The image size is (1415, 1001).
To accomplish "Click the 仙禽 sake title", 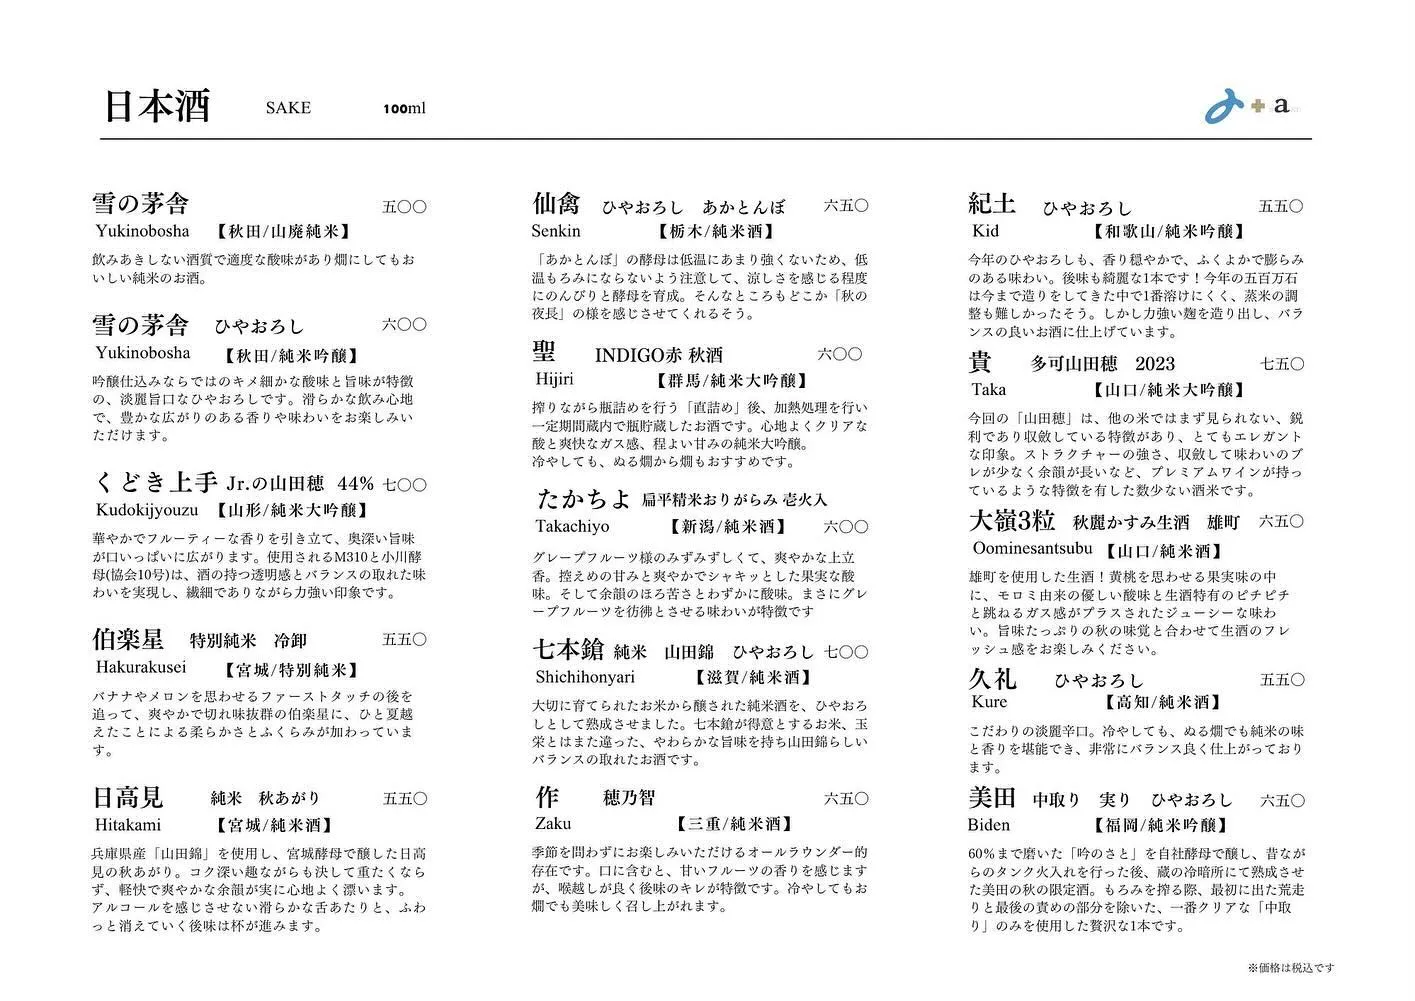I will click(x=557, y=204).
